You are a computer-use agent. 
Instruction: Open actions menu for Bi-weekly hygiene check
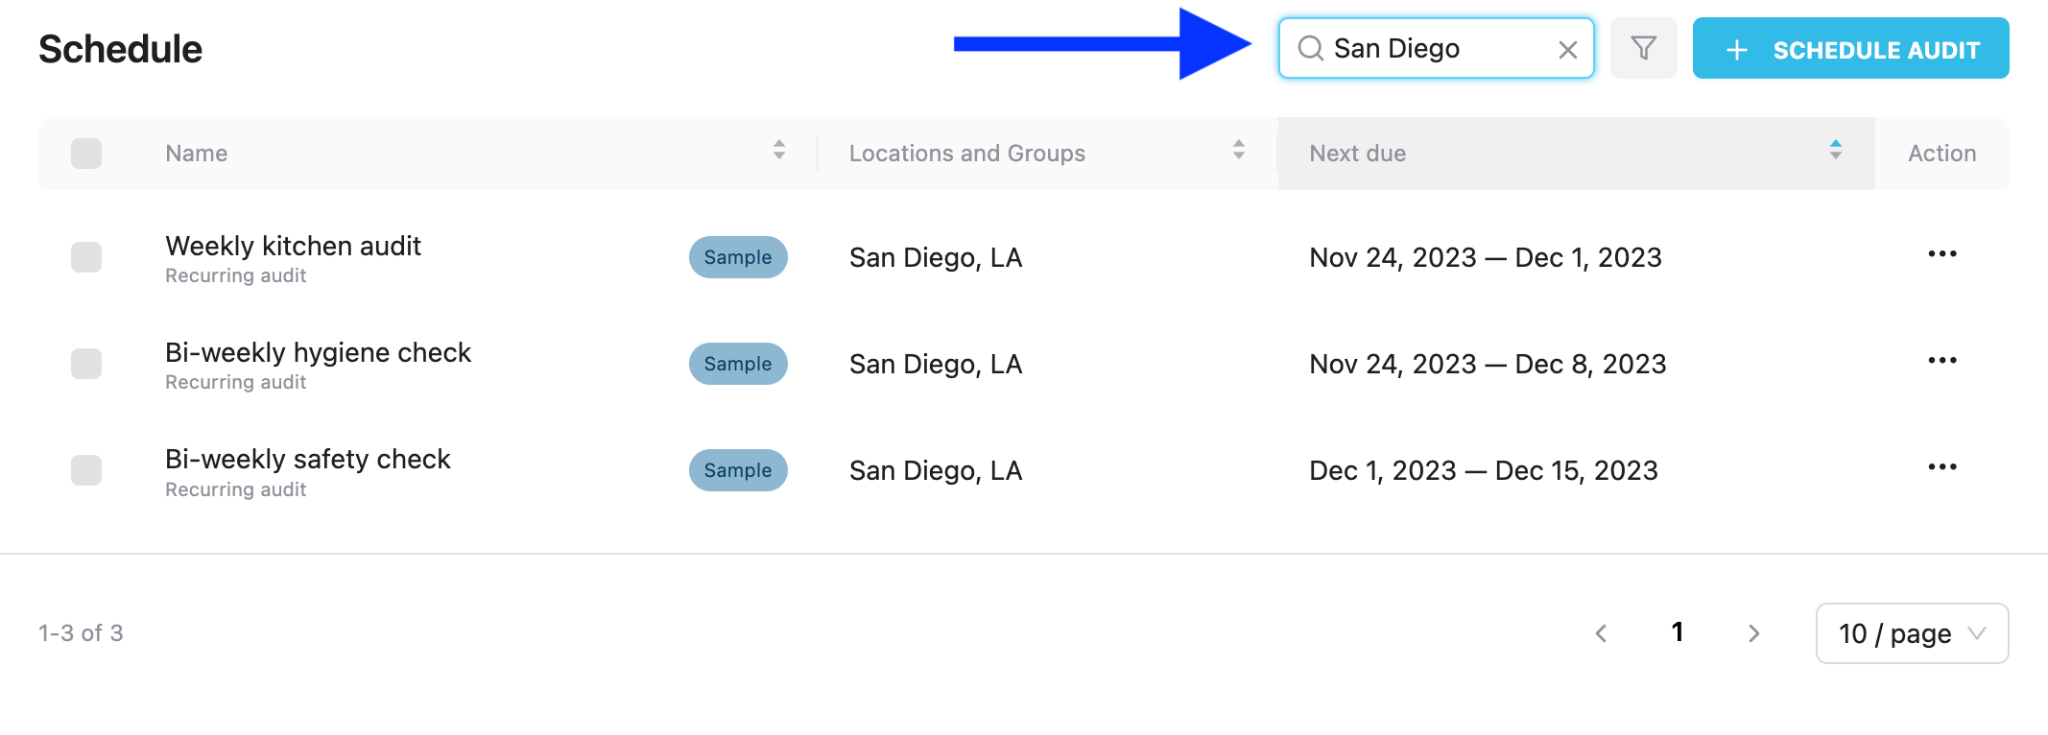(x=1942, y=361)
